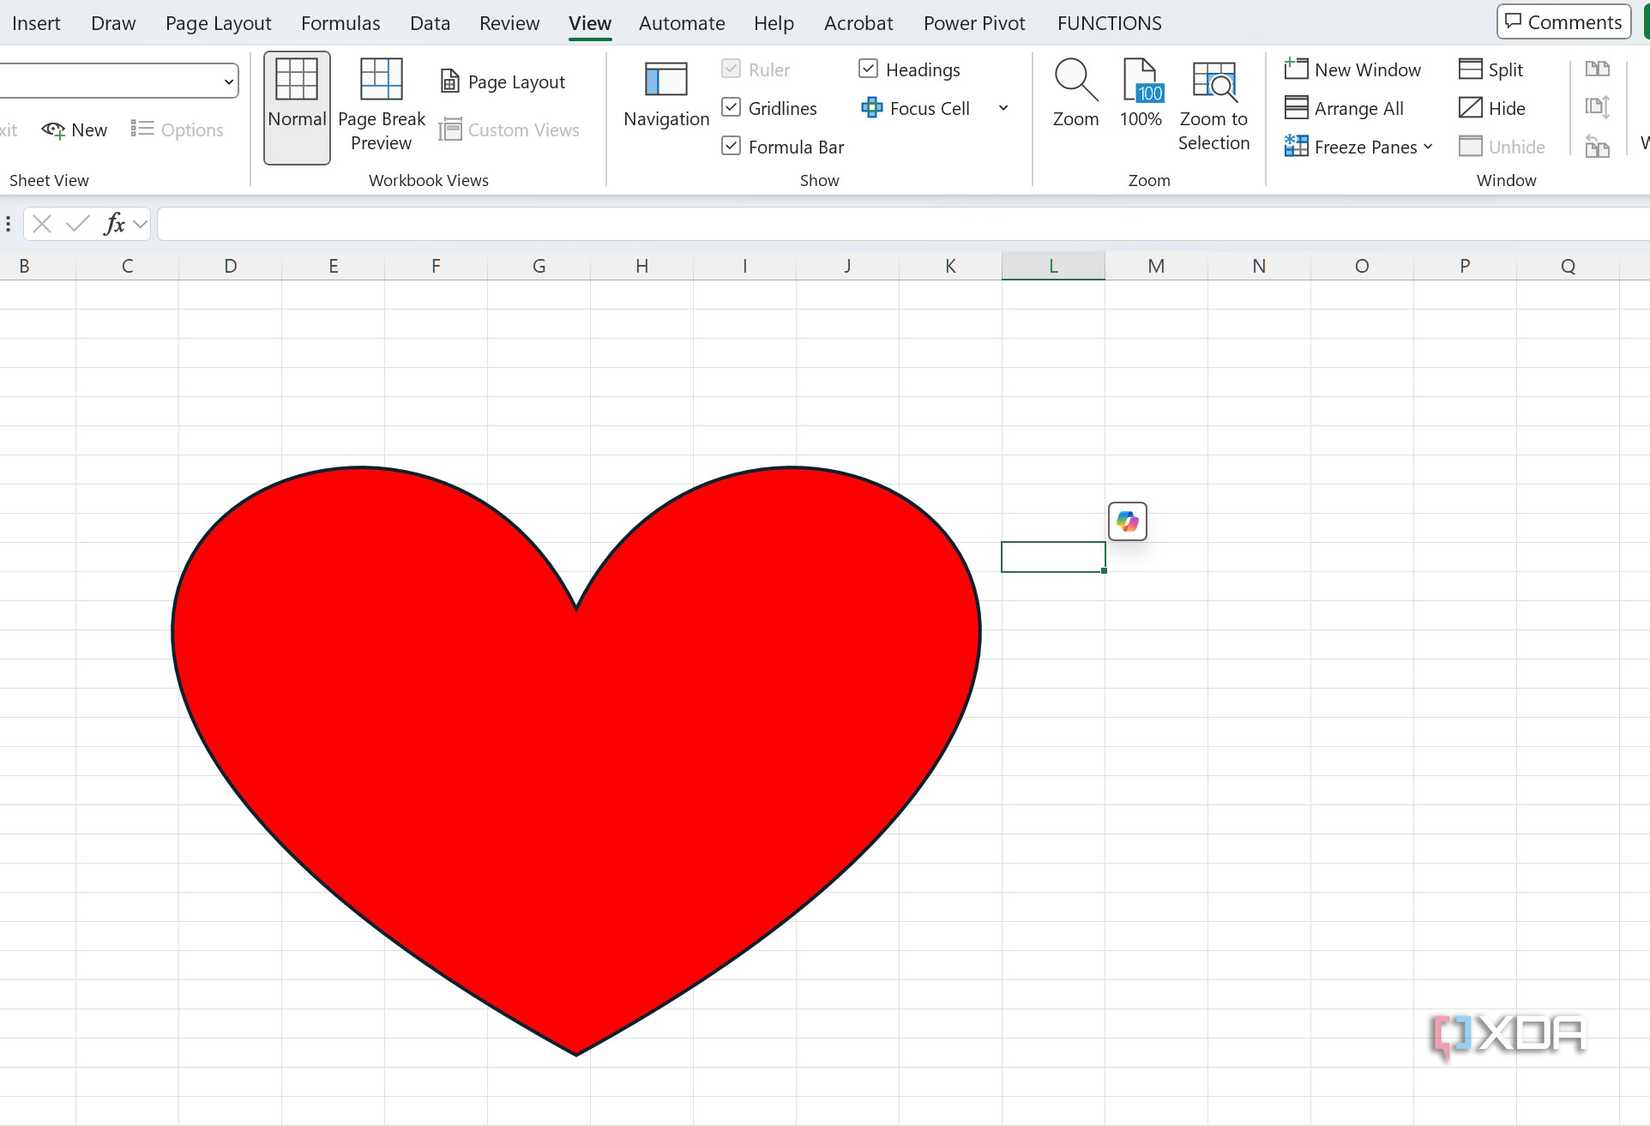The image size is (1650, 1126).
Task: Select the red heart shape
Action: (x=575, y=750)
